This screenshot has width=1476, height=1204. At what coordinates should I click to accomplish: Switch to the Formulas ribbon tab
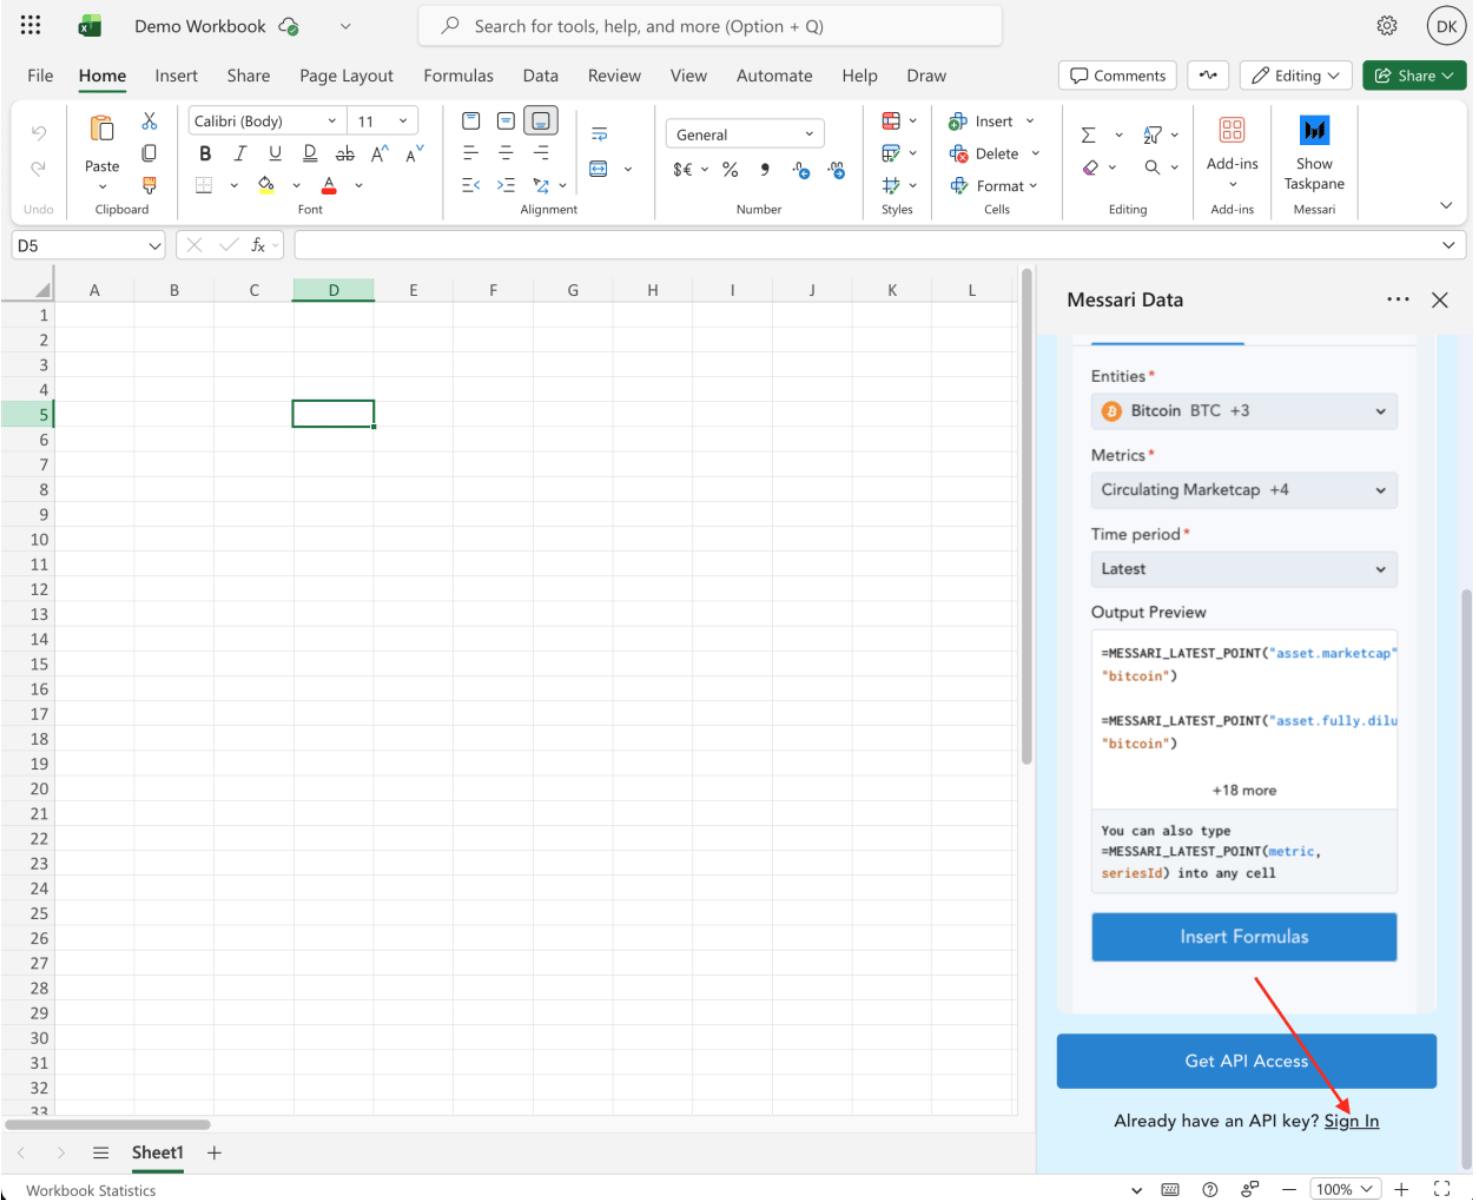458,76
